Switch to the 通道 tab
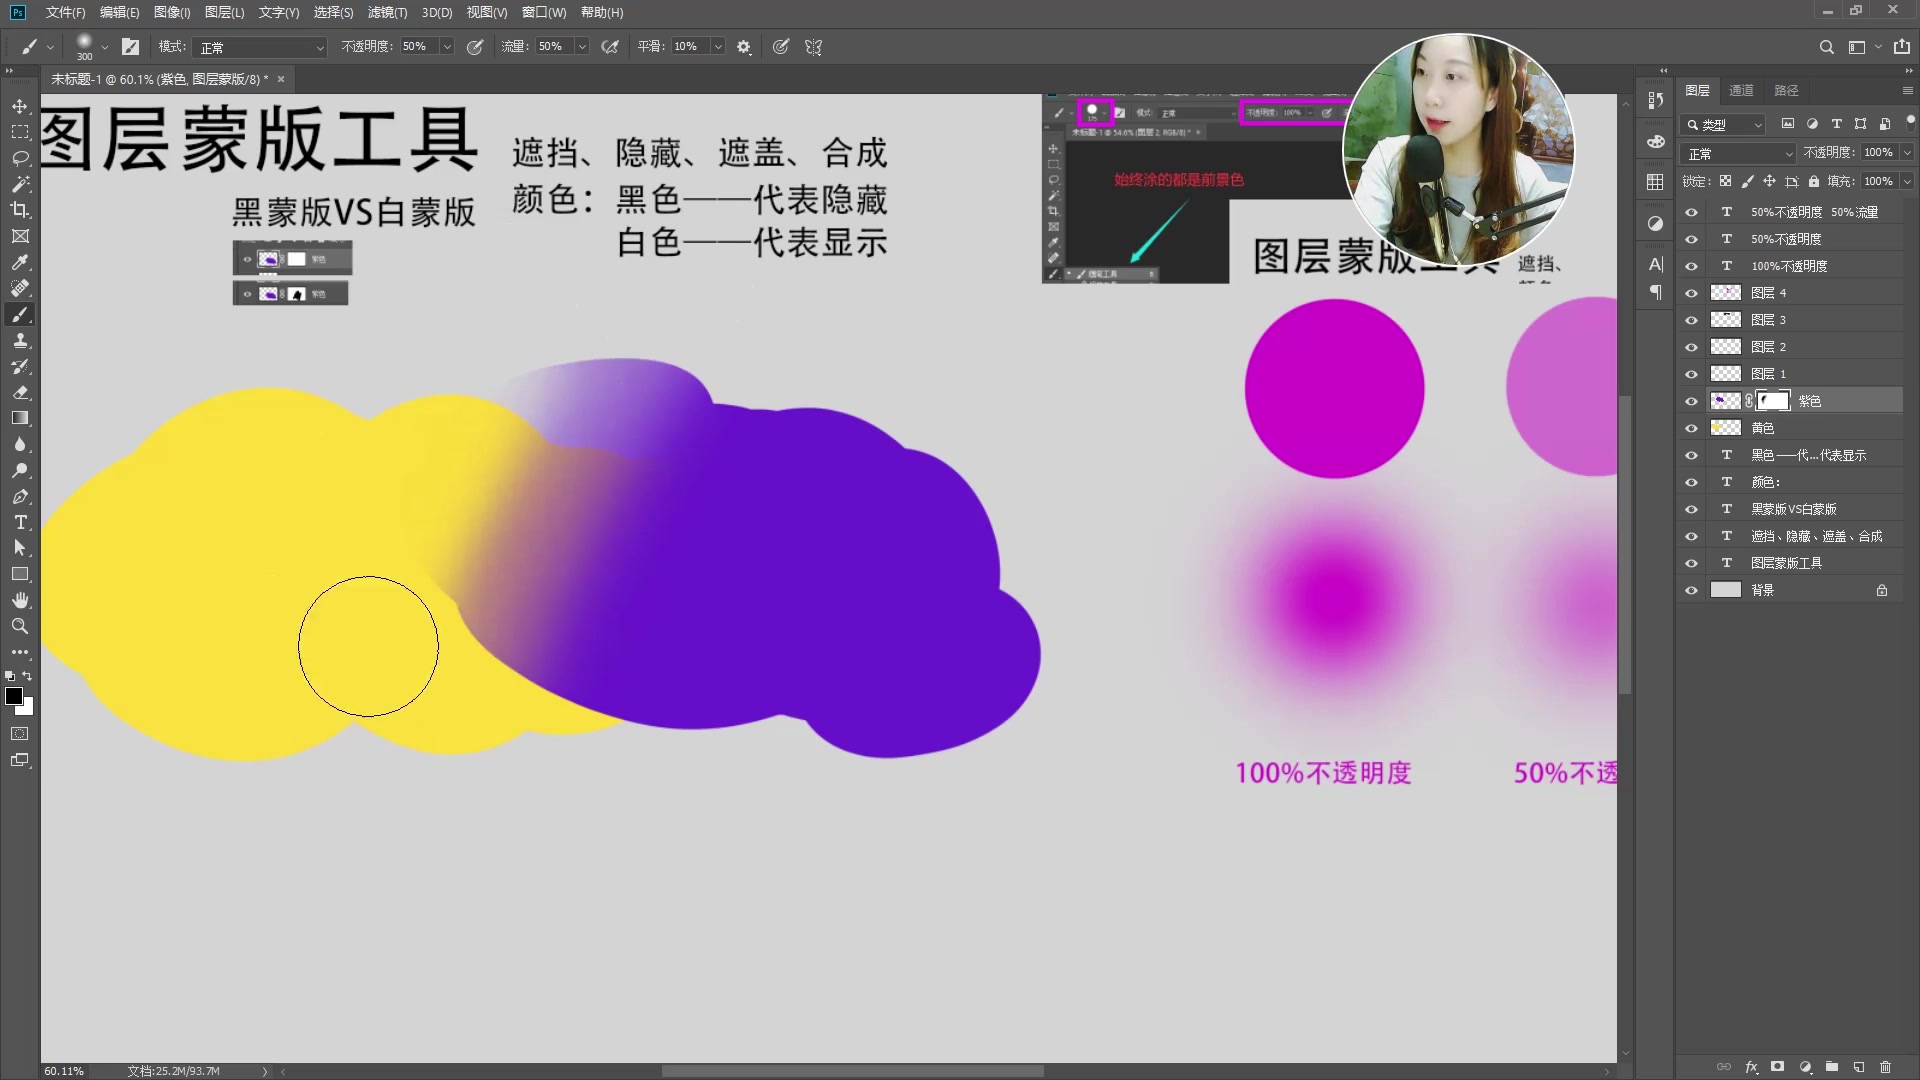The height and width of the screenshot is (1080, 1920). pyautogui.click(x=1740, y=90)
